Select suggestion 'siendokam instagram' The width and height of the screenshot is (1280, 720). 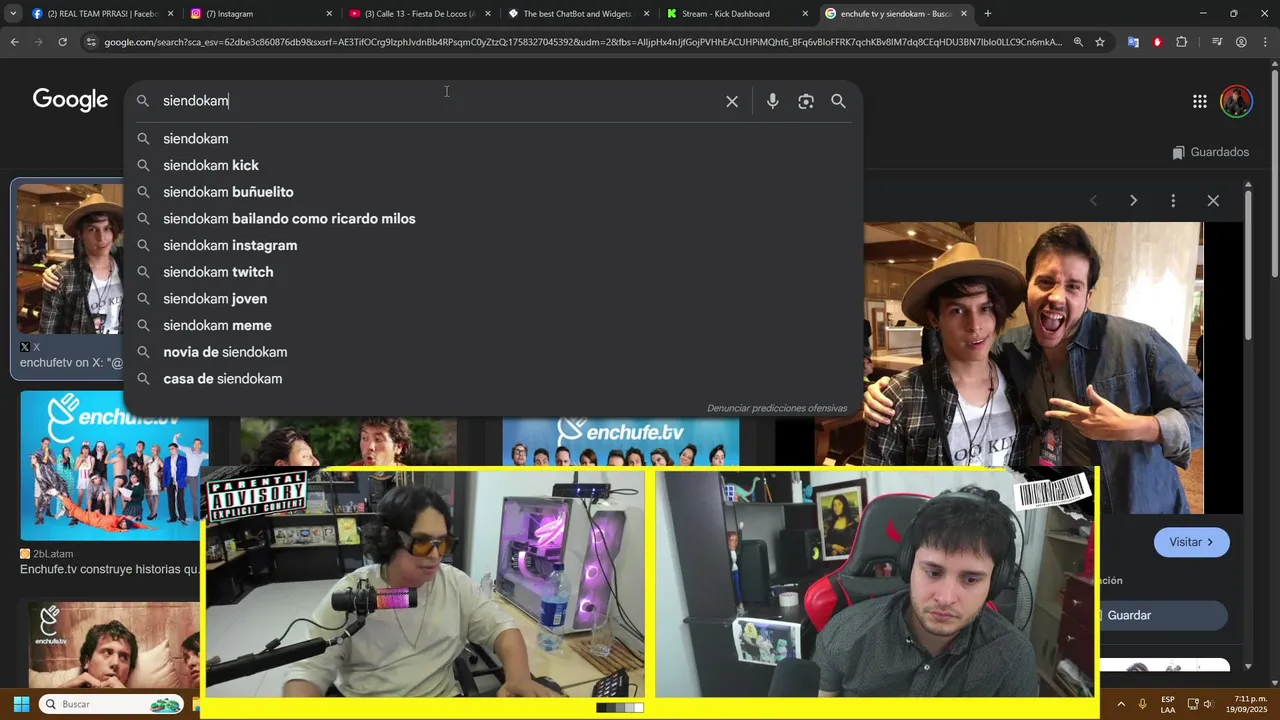coord(493,245)
